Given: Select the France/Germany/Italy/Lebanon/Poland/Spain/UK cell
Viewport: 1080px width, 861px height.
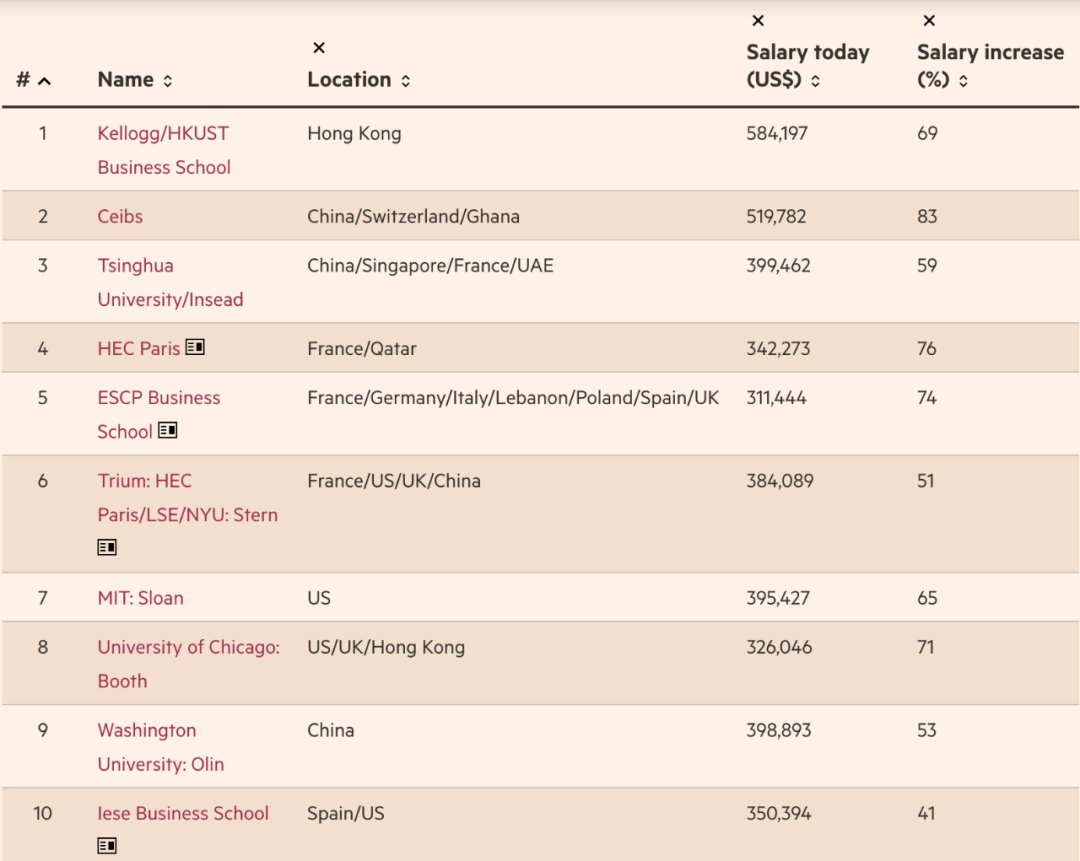Looking at the screenshot, I should click(x=513, y=398).
